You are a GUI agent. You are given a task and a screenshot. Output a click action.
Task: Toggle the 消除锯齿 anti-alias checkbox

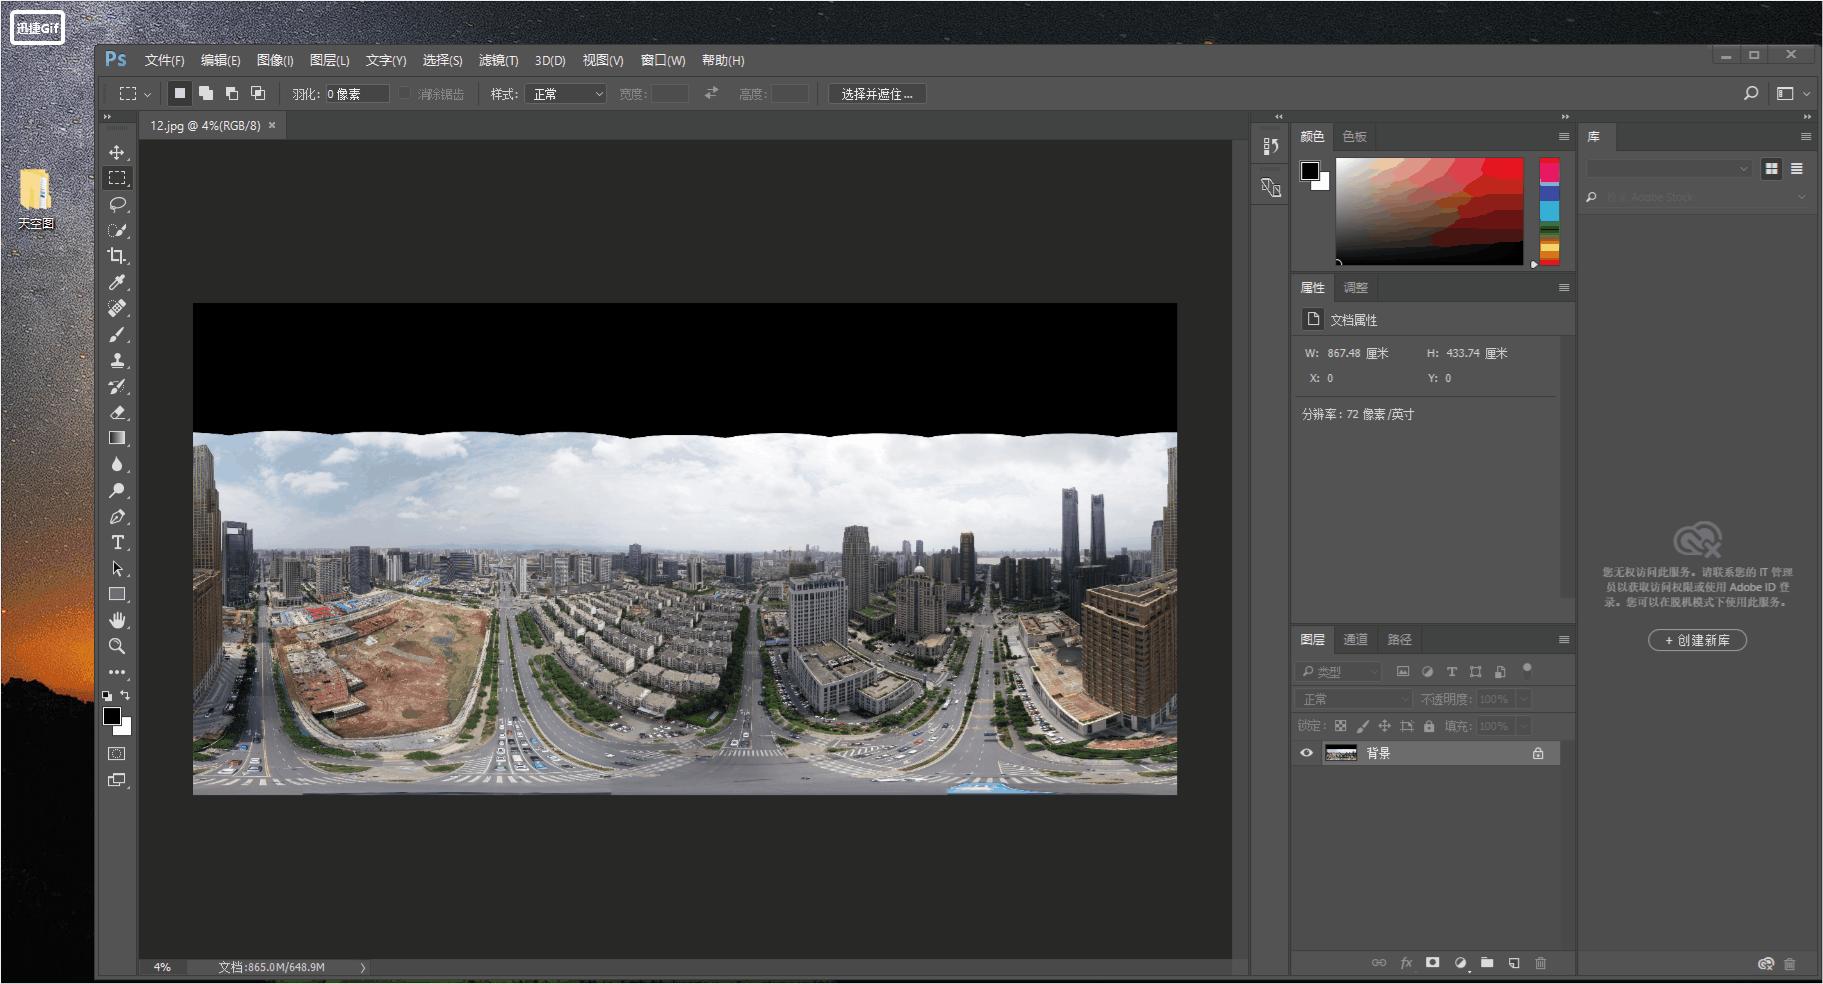point(405,94)
